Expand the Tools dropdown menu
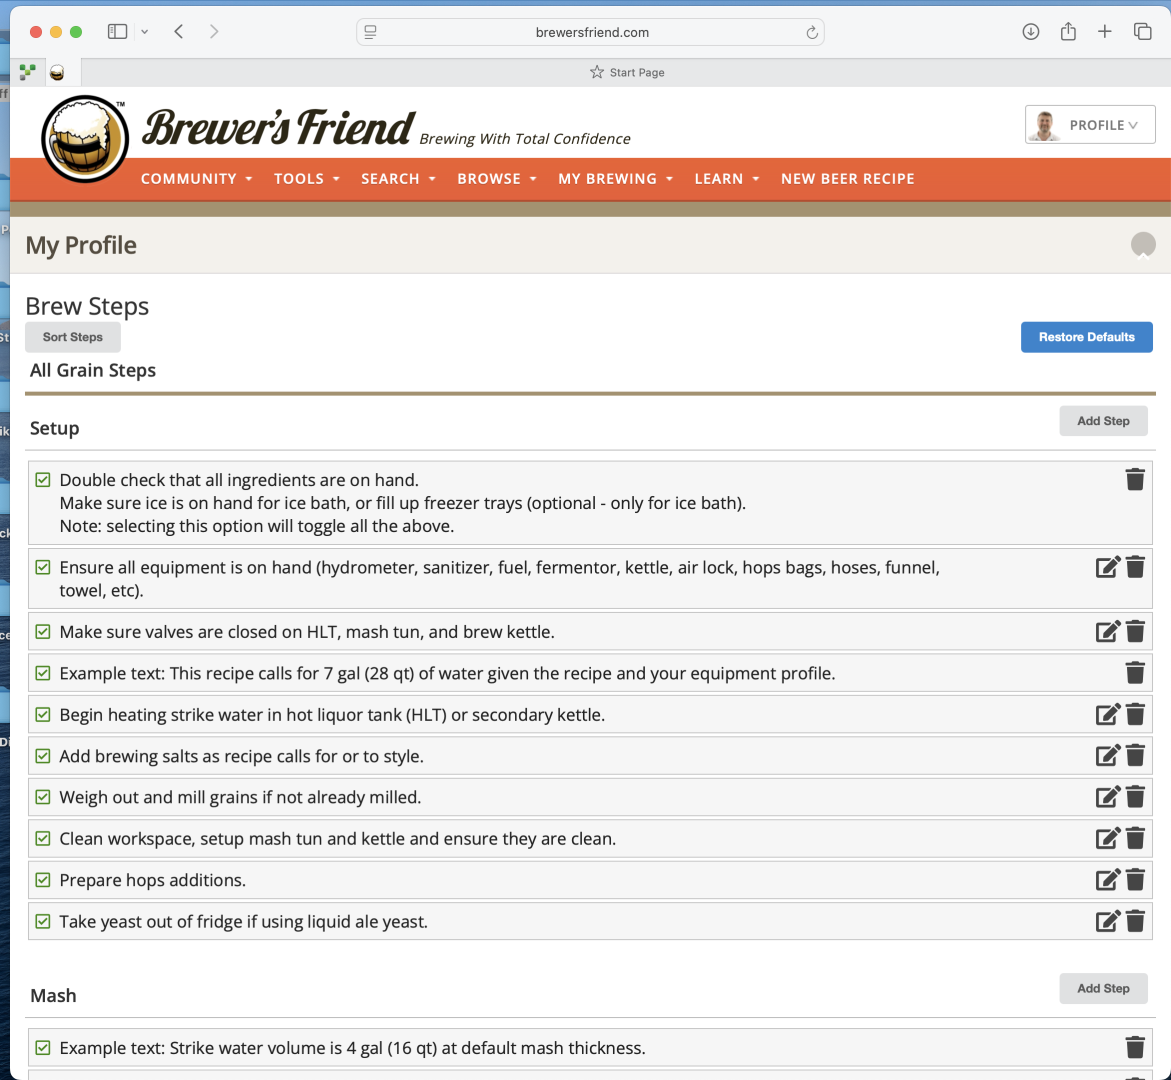Screen dimensions: 1171x1080 307,179
